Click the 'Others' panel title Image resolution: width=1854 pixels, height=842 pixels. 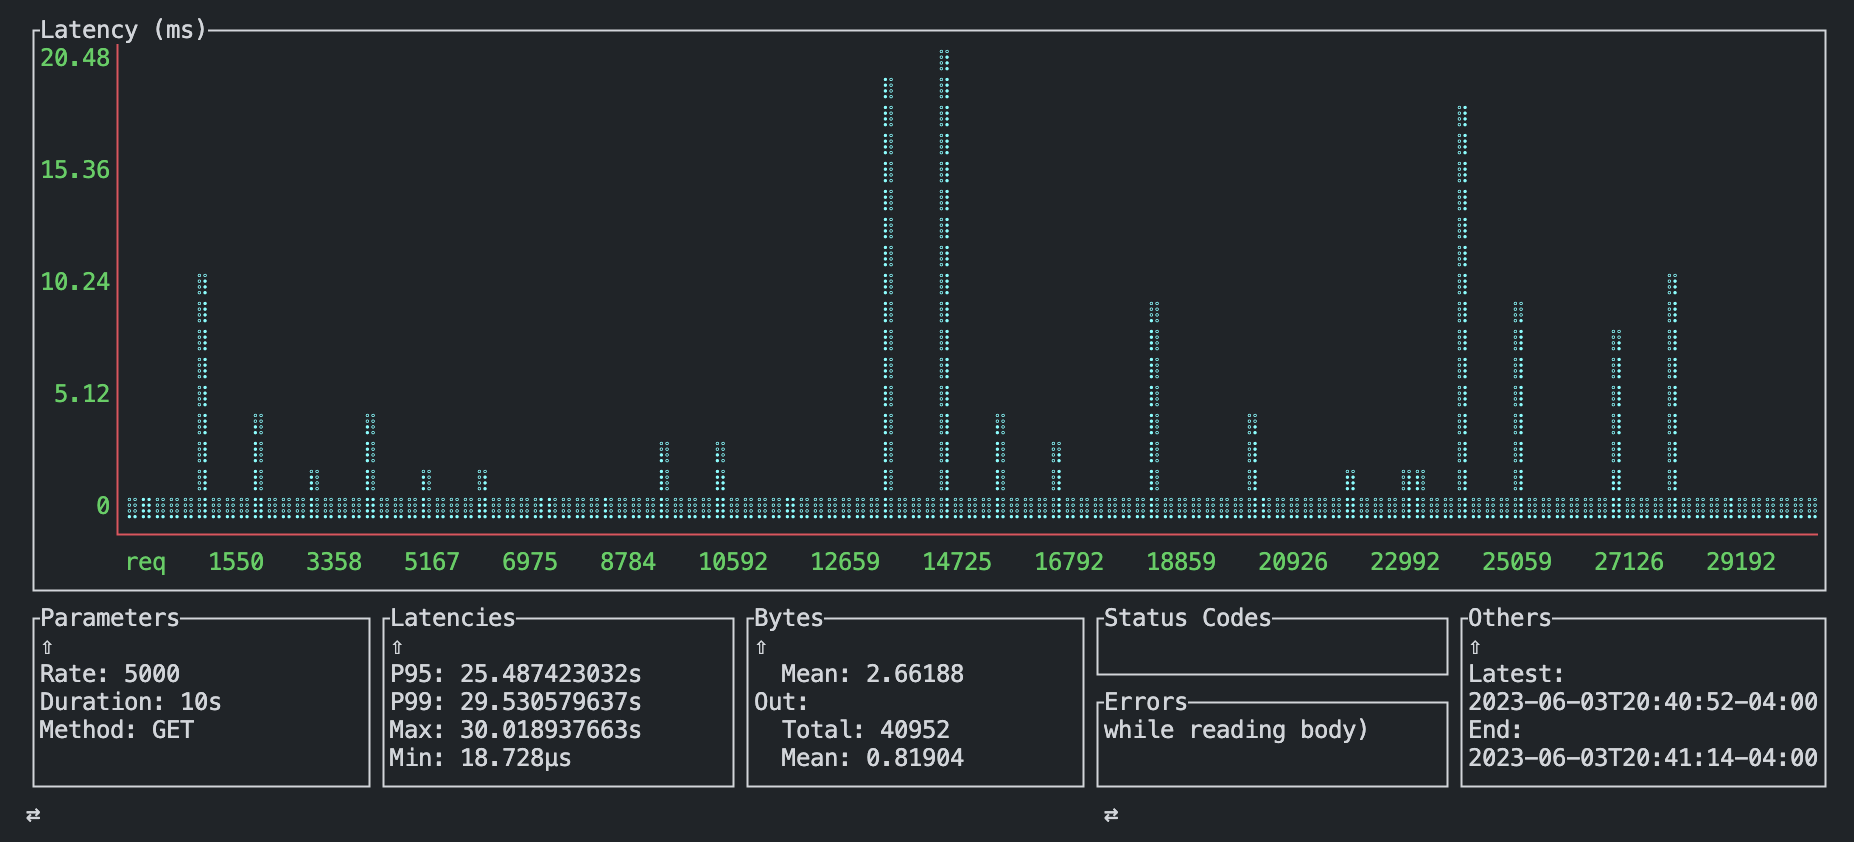(x=1510, y=618)
